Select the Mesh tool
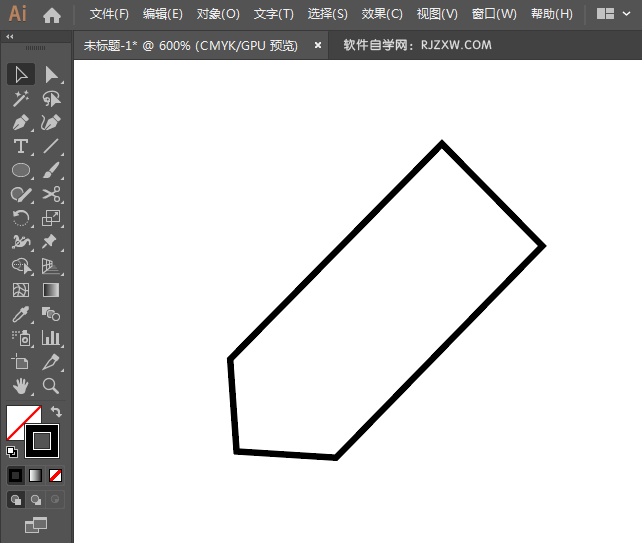 click(21, 290)
